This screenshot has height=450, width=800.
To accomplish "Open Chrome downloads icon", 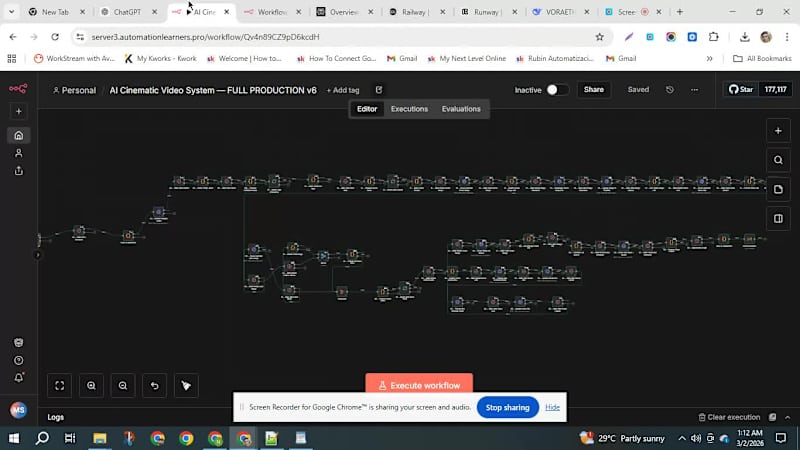I will coord(744,37).
